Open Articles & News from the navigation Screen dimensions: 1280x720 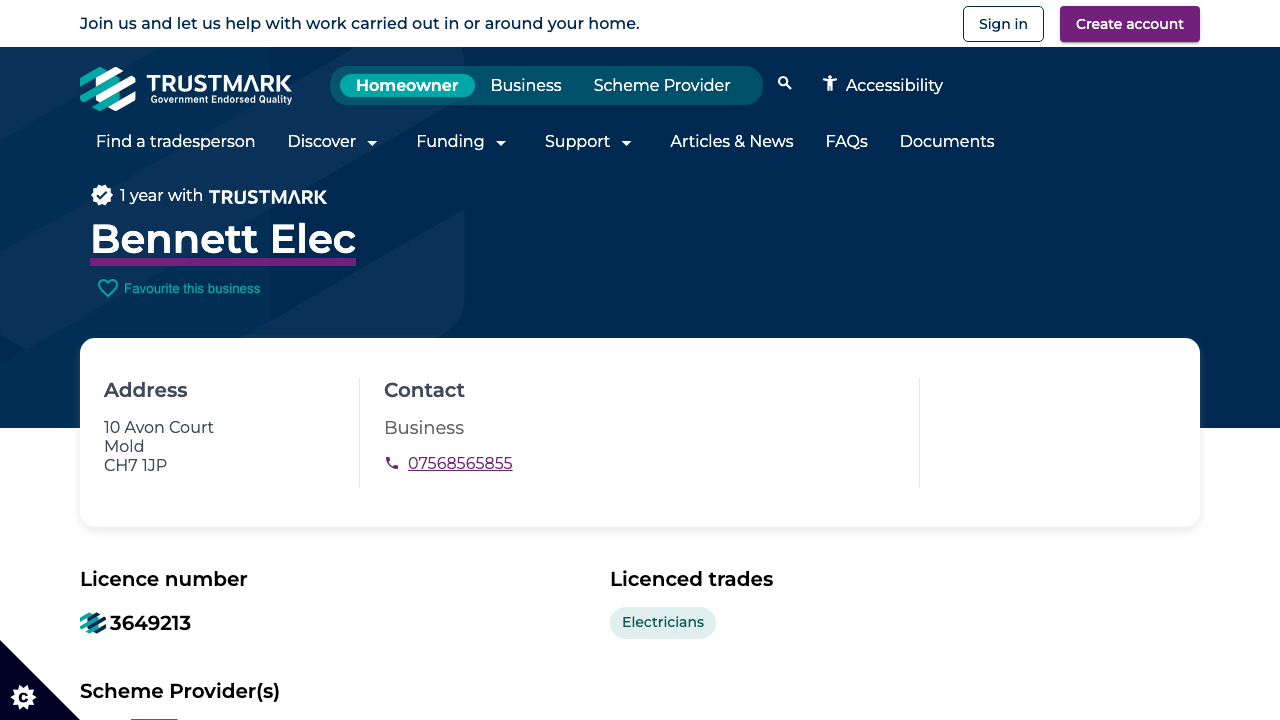pos(731,142)
